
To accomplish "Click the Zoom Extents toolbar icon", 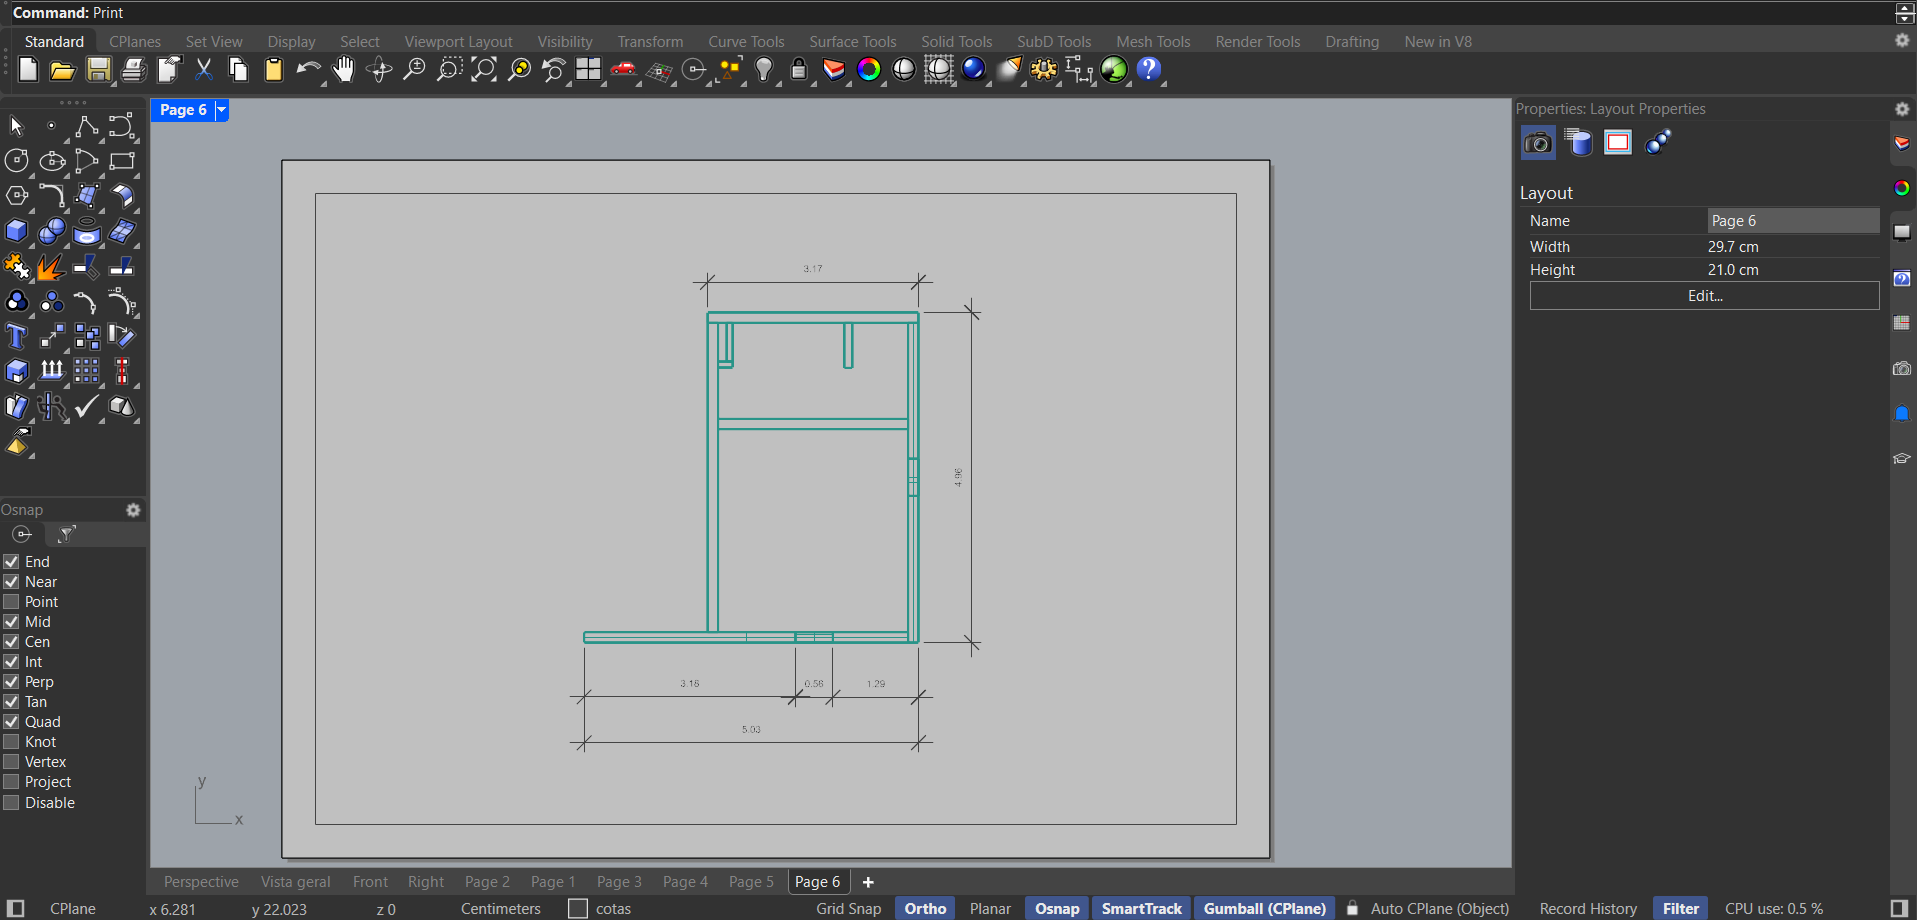I will click(484, 70).
